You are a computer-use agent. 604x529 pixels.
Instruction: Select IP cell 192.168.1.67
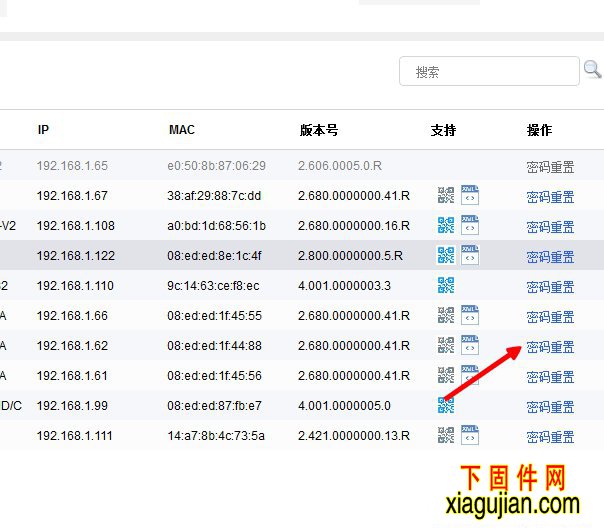[72, 196]
